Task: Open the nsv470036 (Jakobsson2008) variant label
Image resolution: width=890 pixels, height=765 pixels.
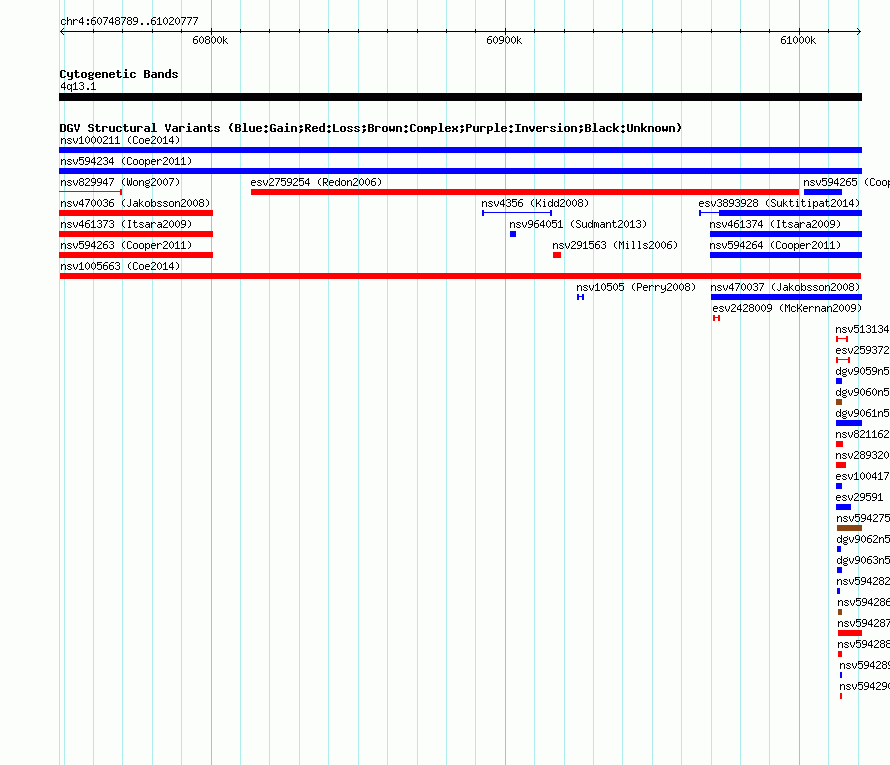Action: click(135, 203)
